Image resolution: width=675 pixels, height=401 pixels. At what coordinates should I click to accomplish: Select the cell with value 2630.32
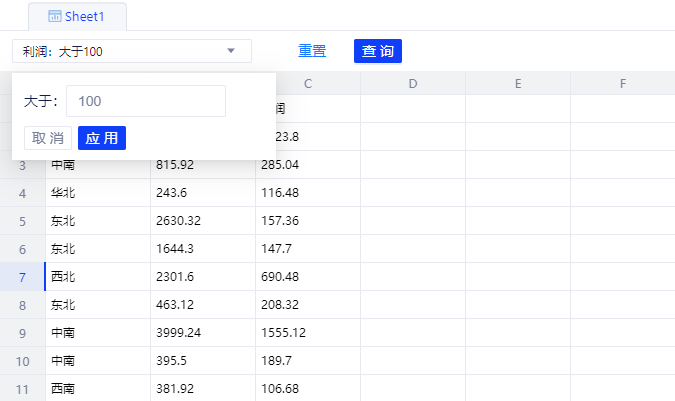click(202, 221)
